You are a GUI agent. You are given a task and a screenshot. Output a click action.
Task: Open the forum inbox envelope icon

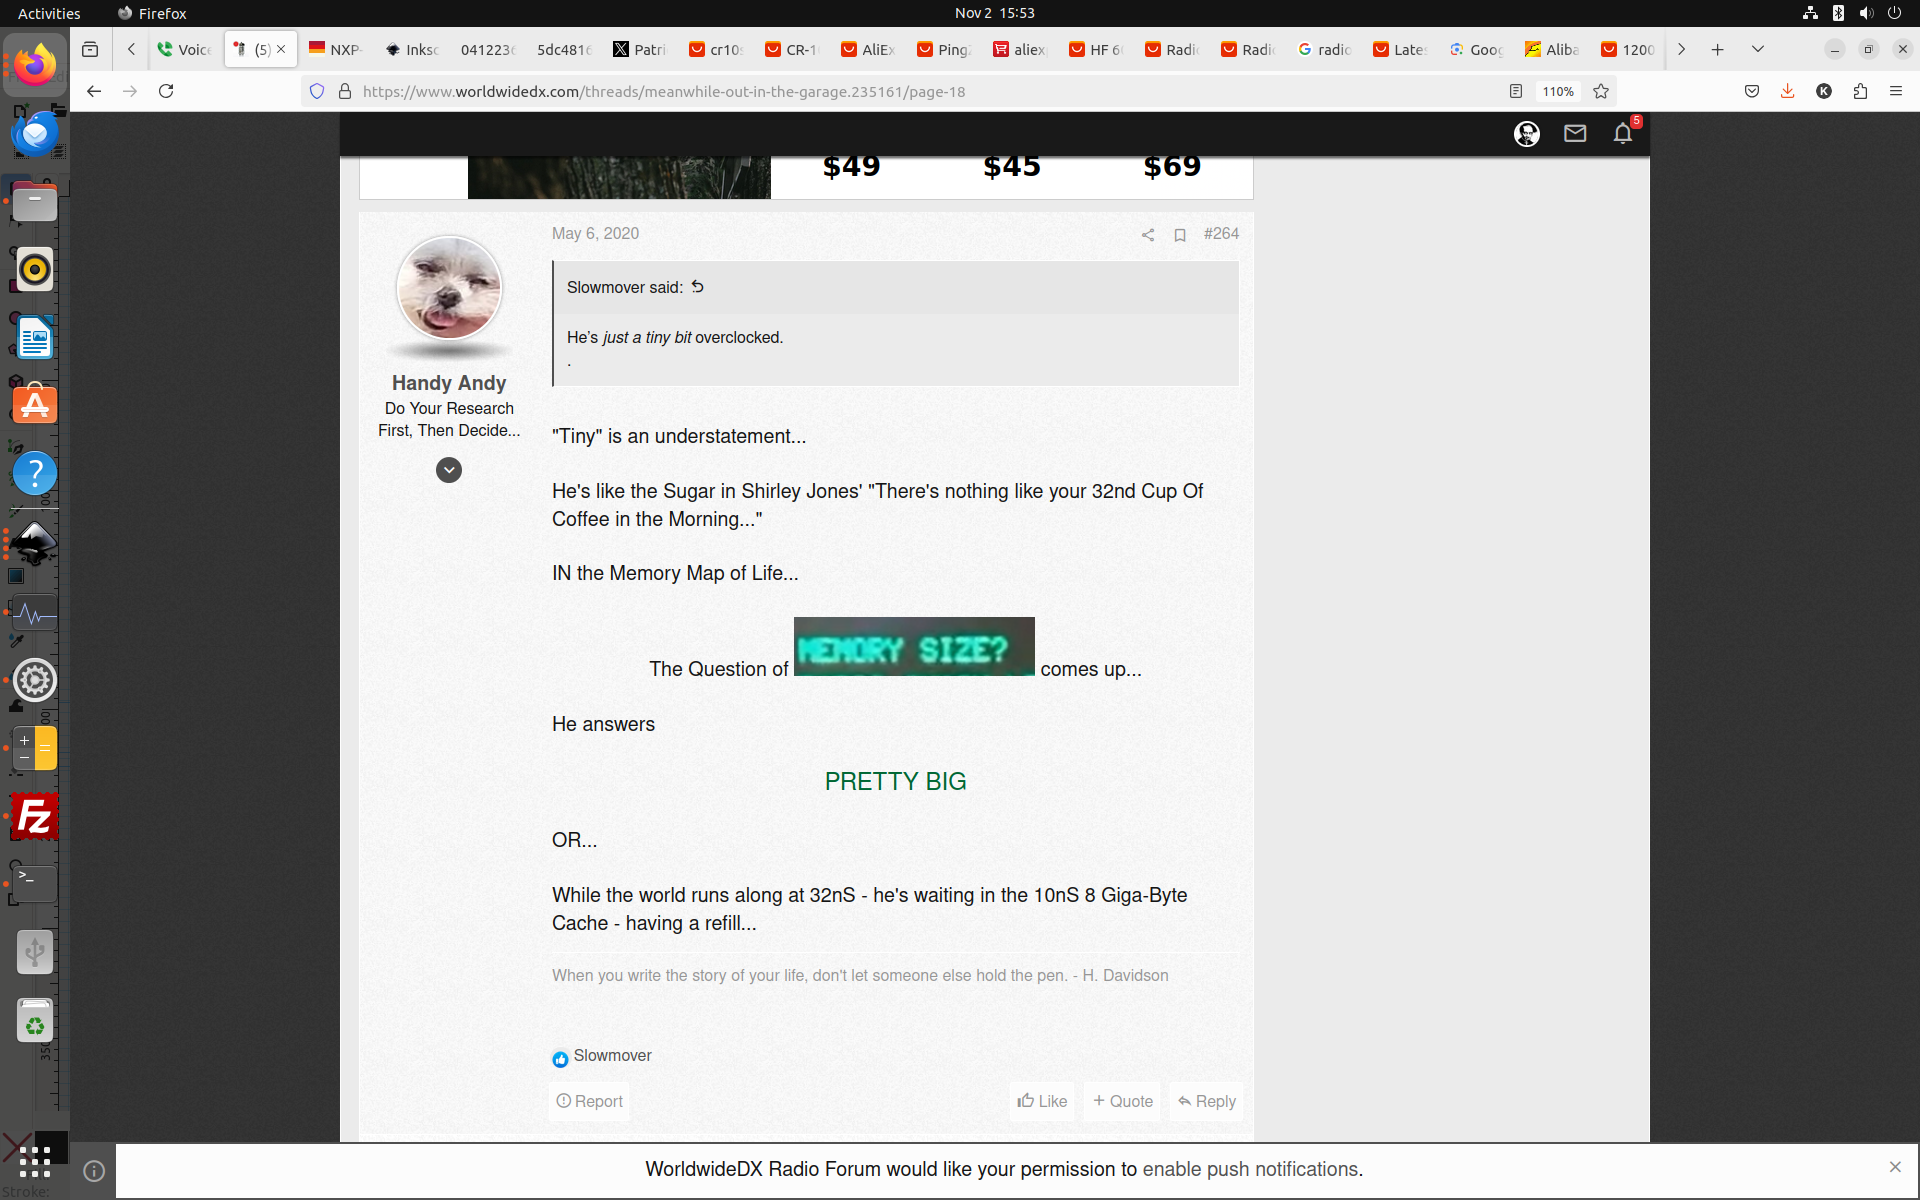coord(1575,133)
